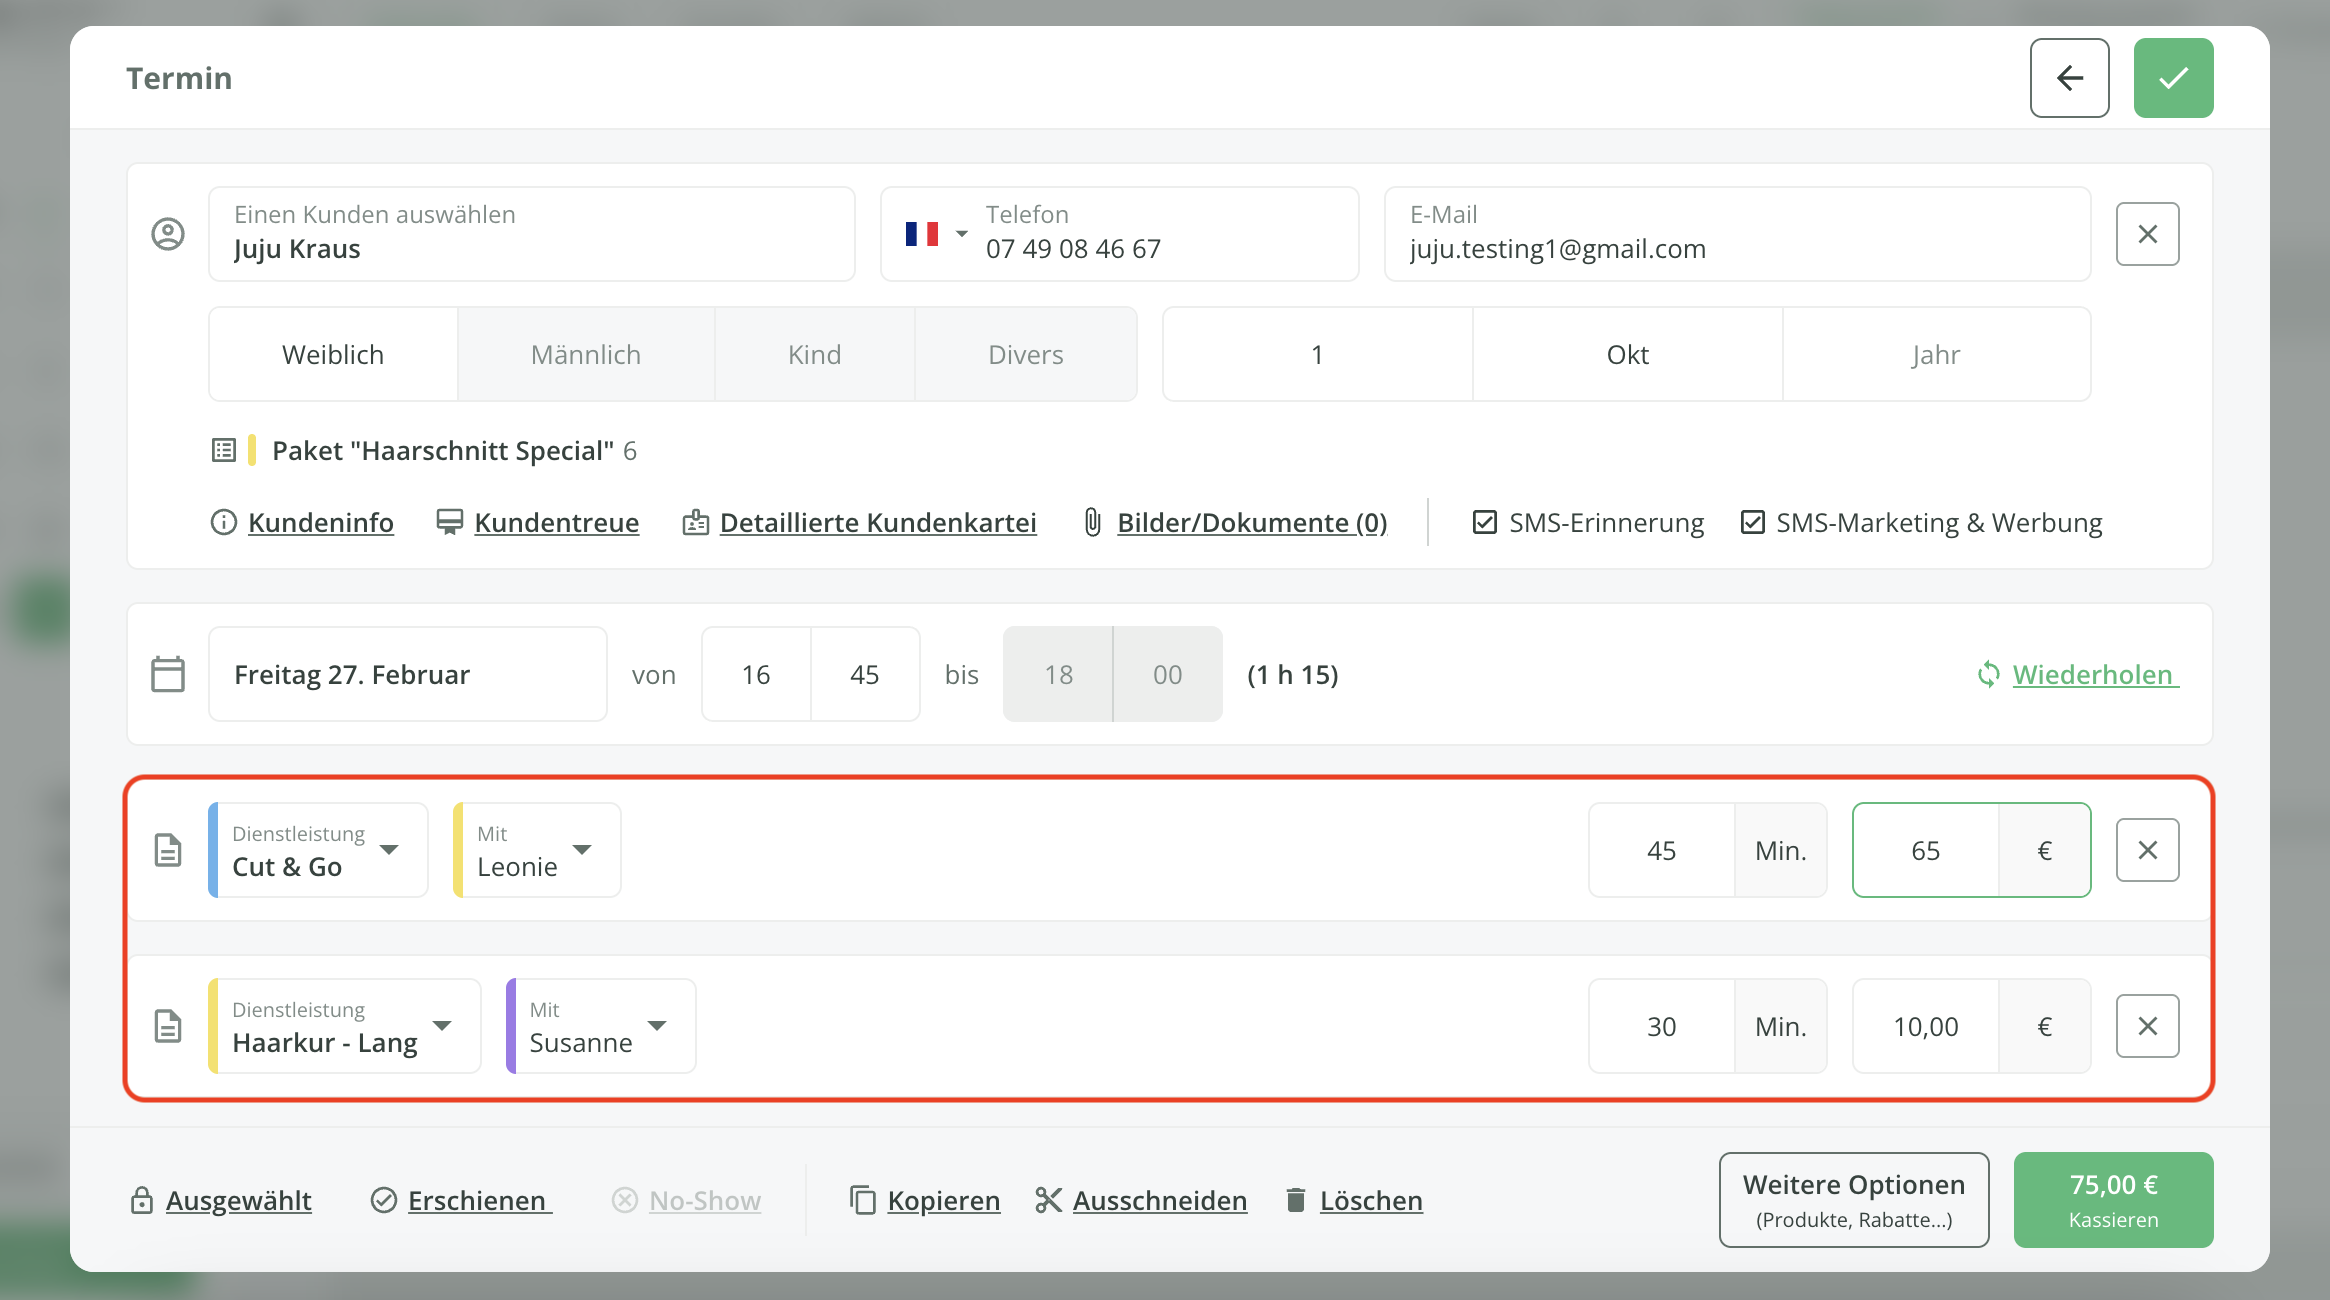Select the Männlich gender tab
Screen dimensions: 2330x1300
(586, 355)
